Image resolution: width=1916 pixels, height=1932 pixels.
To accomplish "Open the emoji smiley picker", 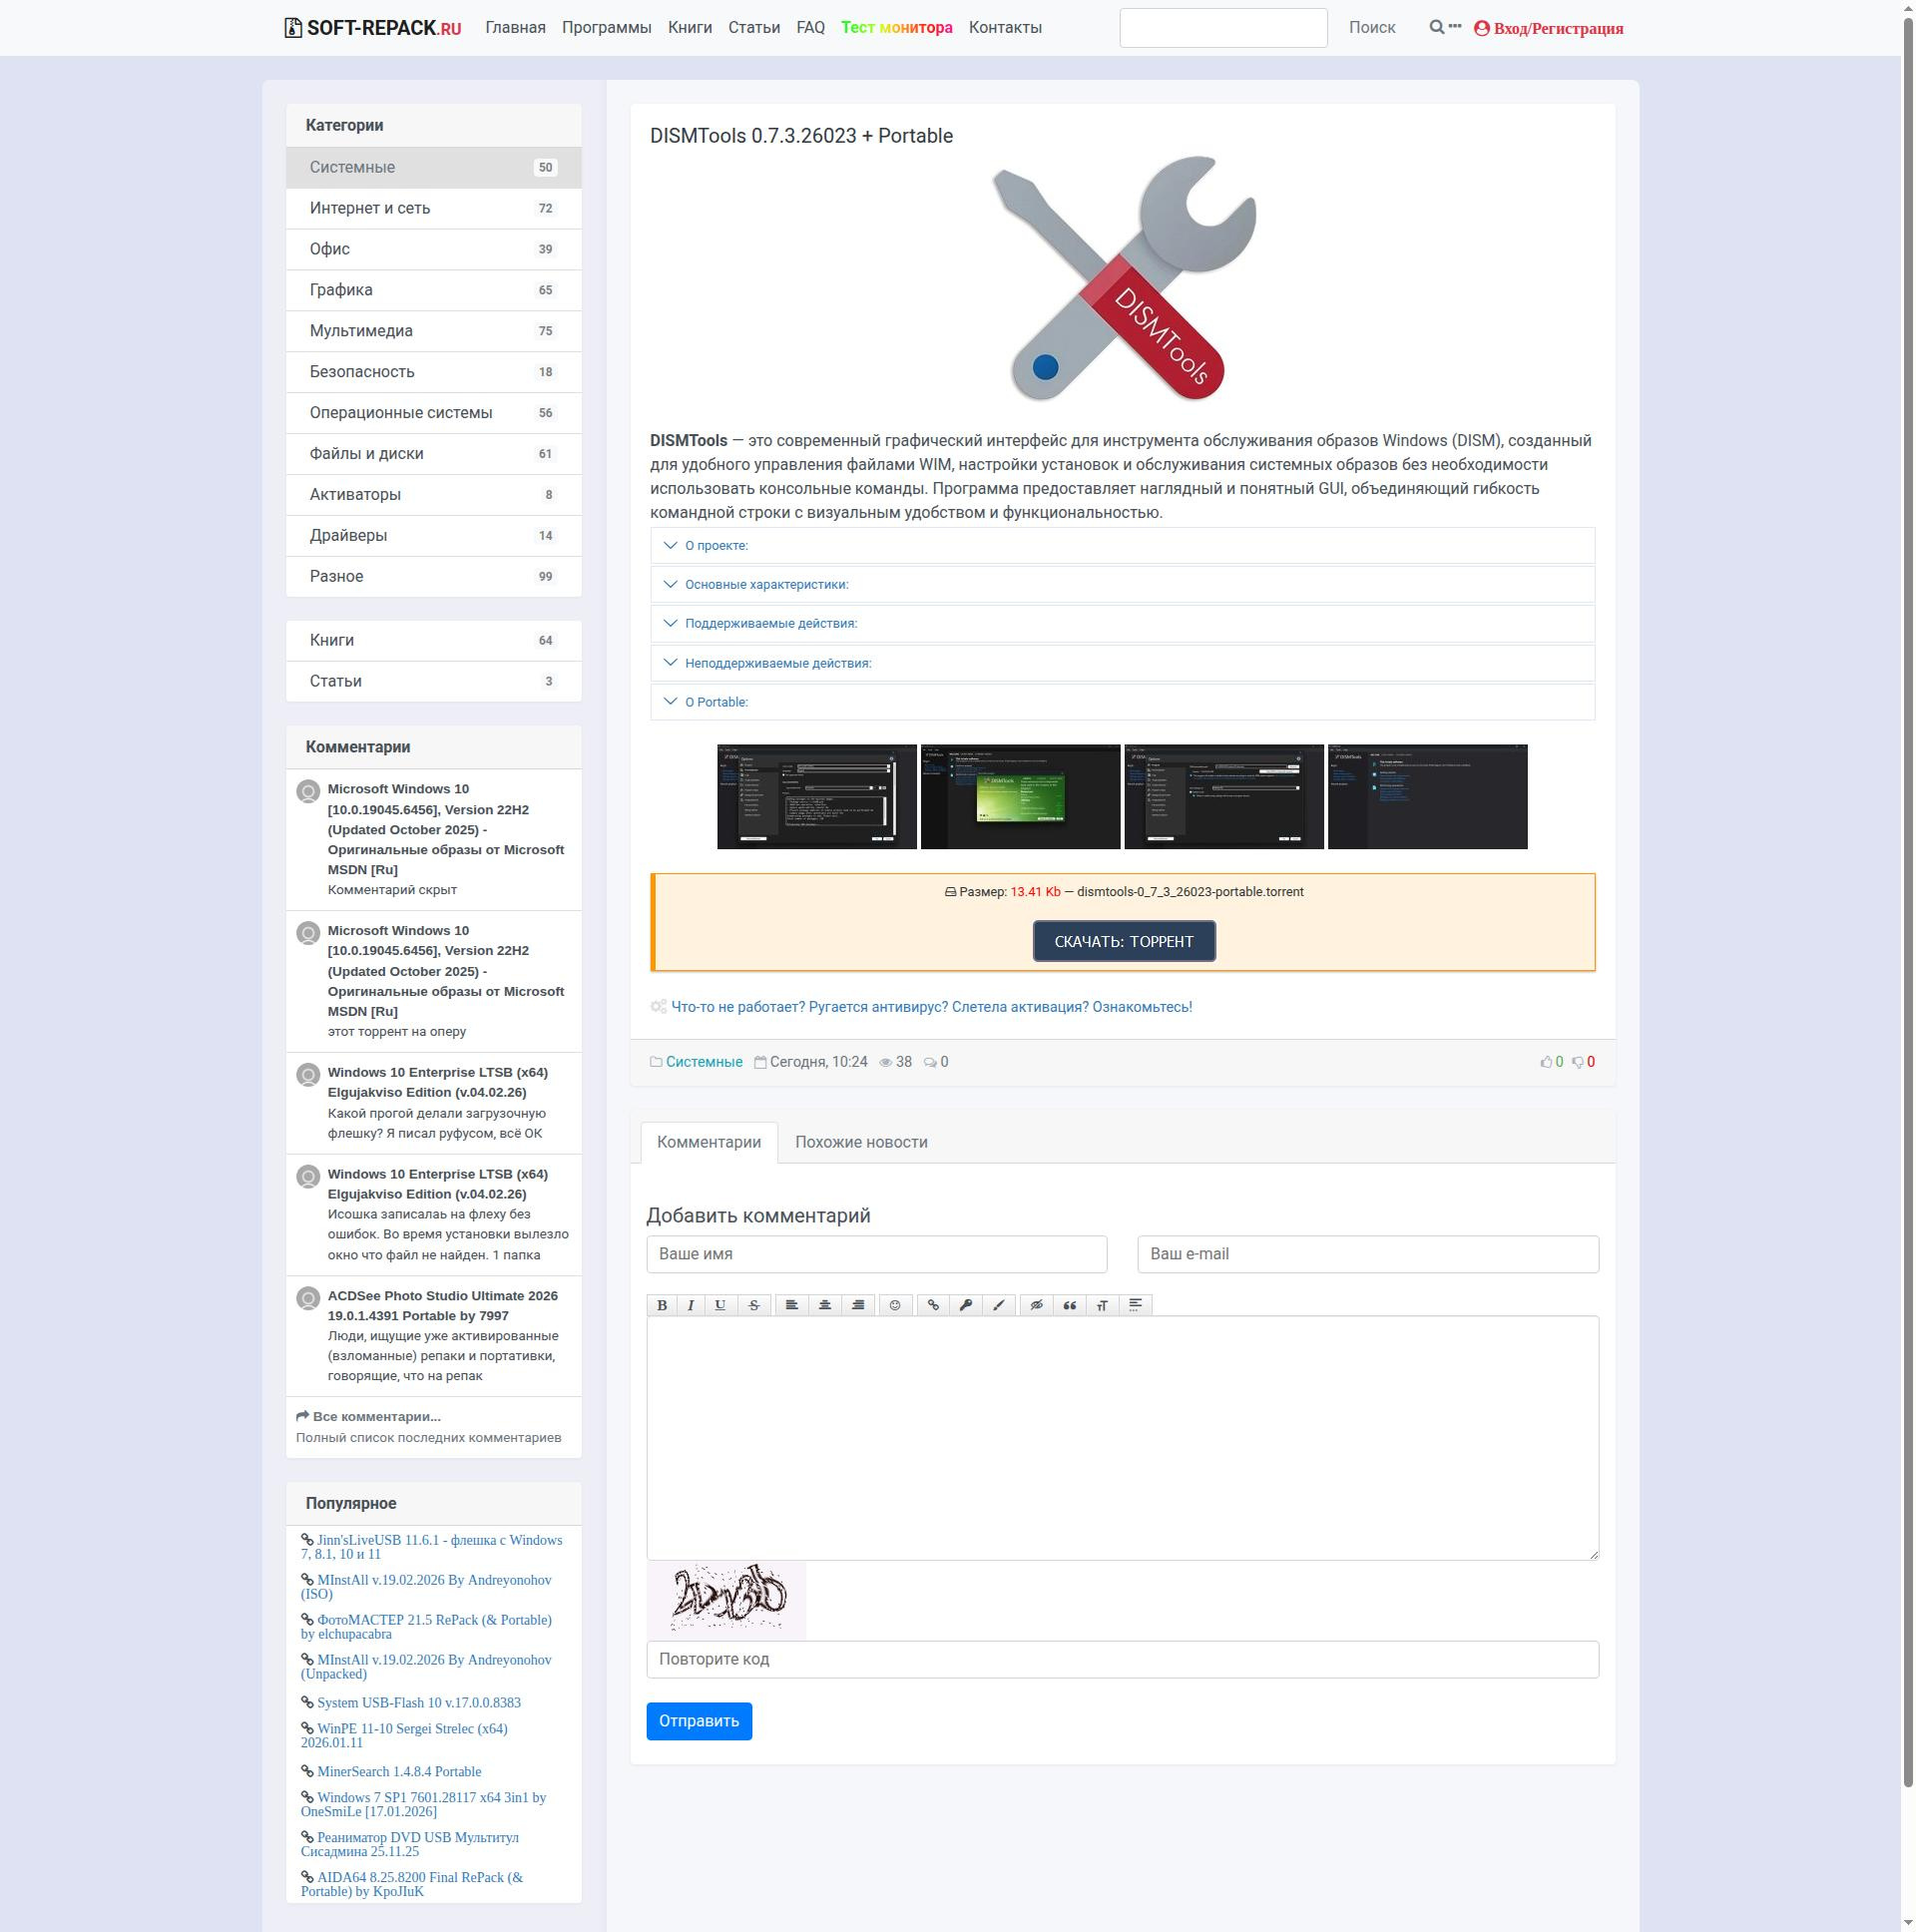I will 895,1305.
